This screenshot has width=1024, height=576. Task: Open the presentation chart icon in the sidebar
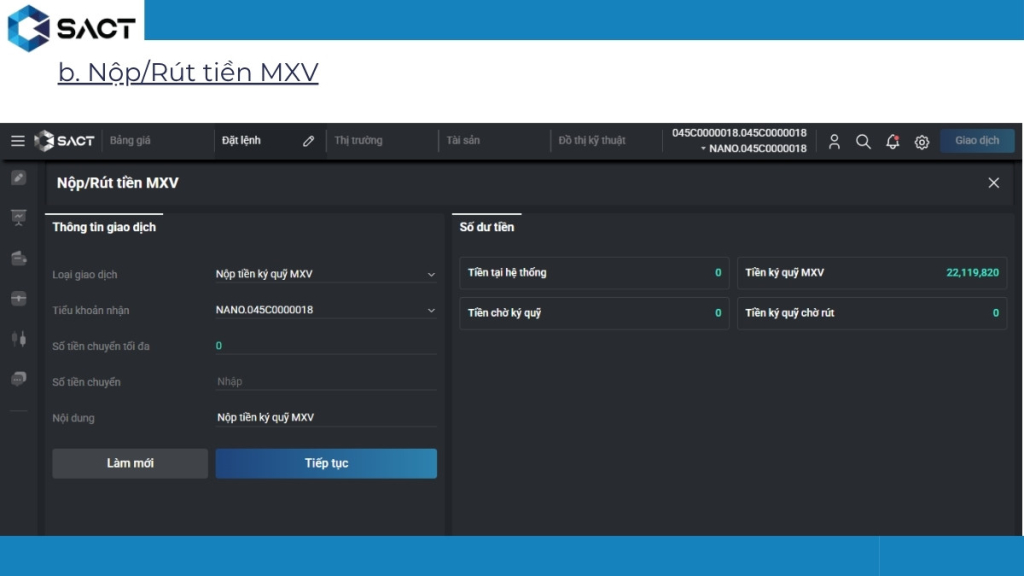[x=18, y=217]
